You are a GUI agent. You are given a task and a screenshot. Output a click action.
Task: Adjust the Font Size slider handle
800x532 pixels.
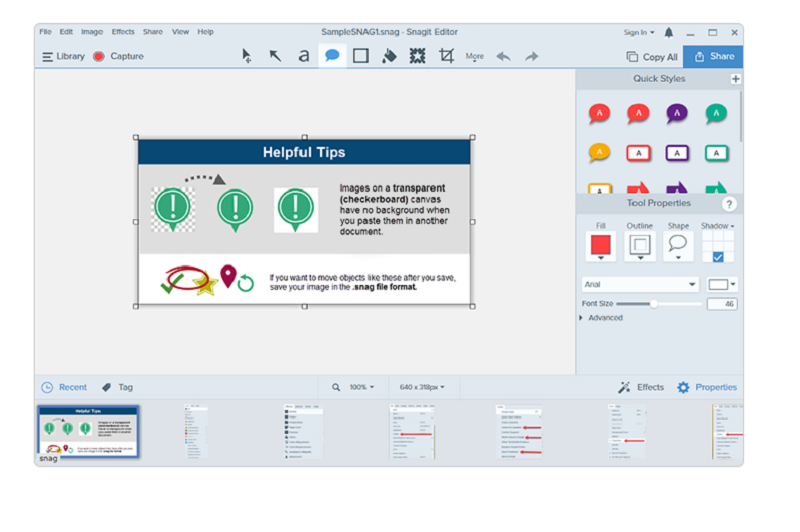653,304
